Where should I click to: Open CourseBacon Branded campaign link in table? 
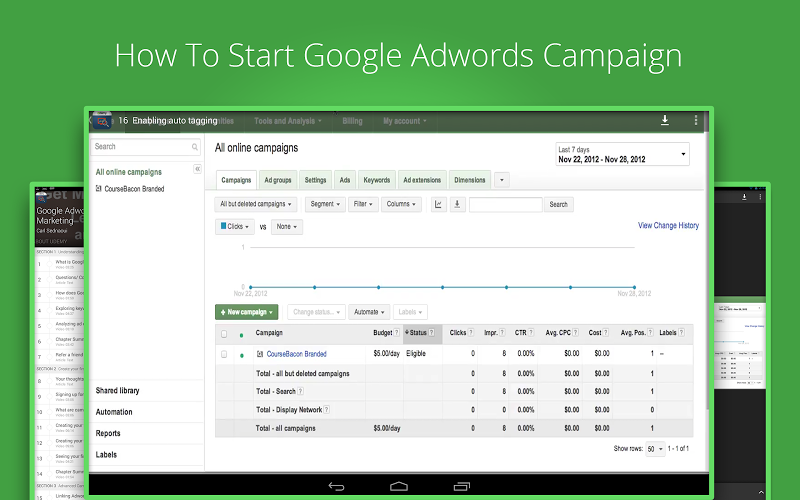pos(296,354)
